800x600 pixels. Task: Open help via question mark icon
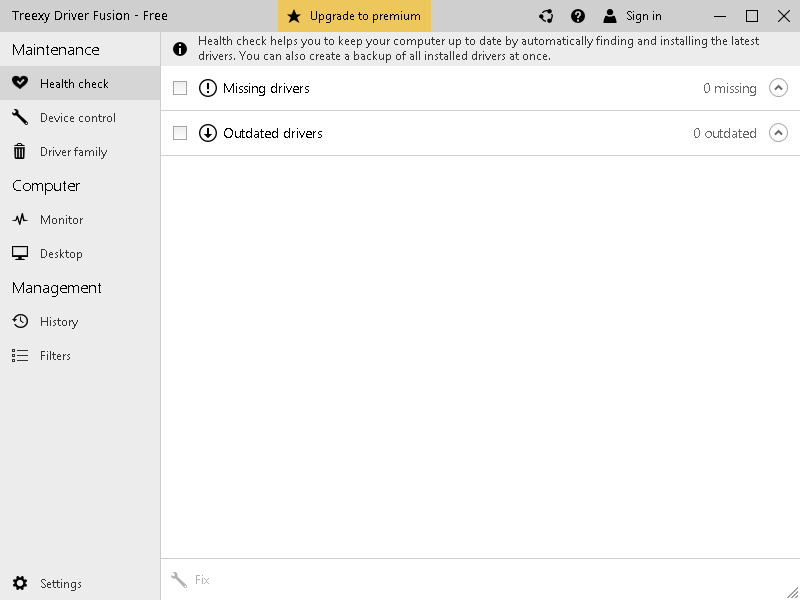coord(578,16)
